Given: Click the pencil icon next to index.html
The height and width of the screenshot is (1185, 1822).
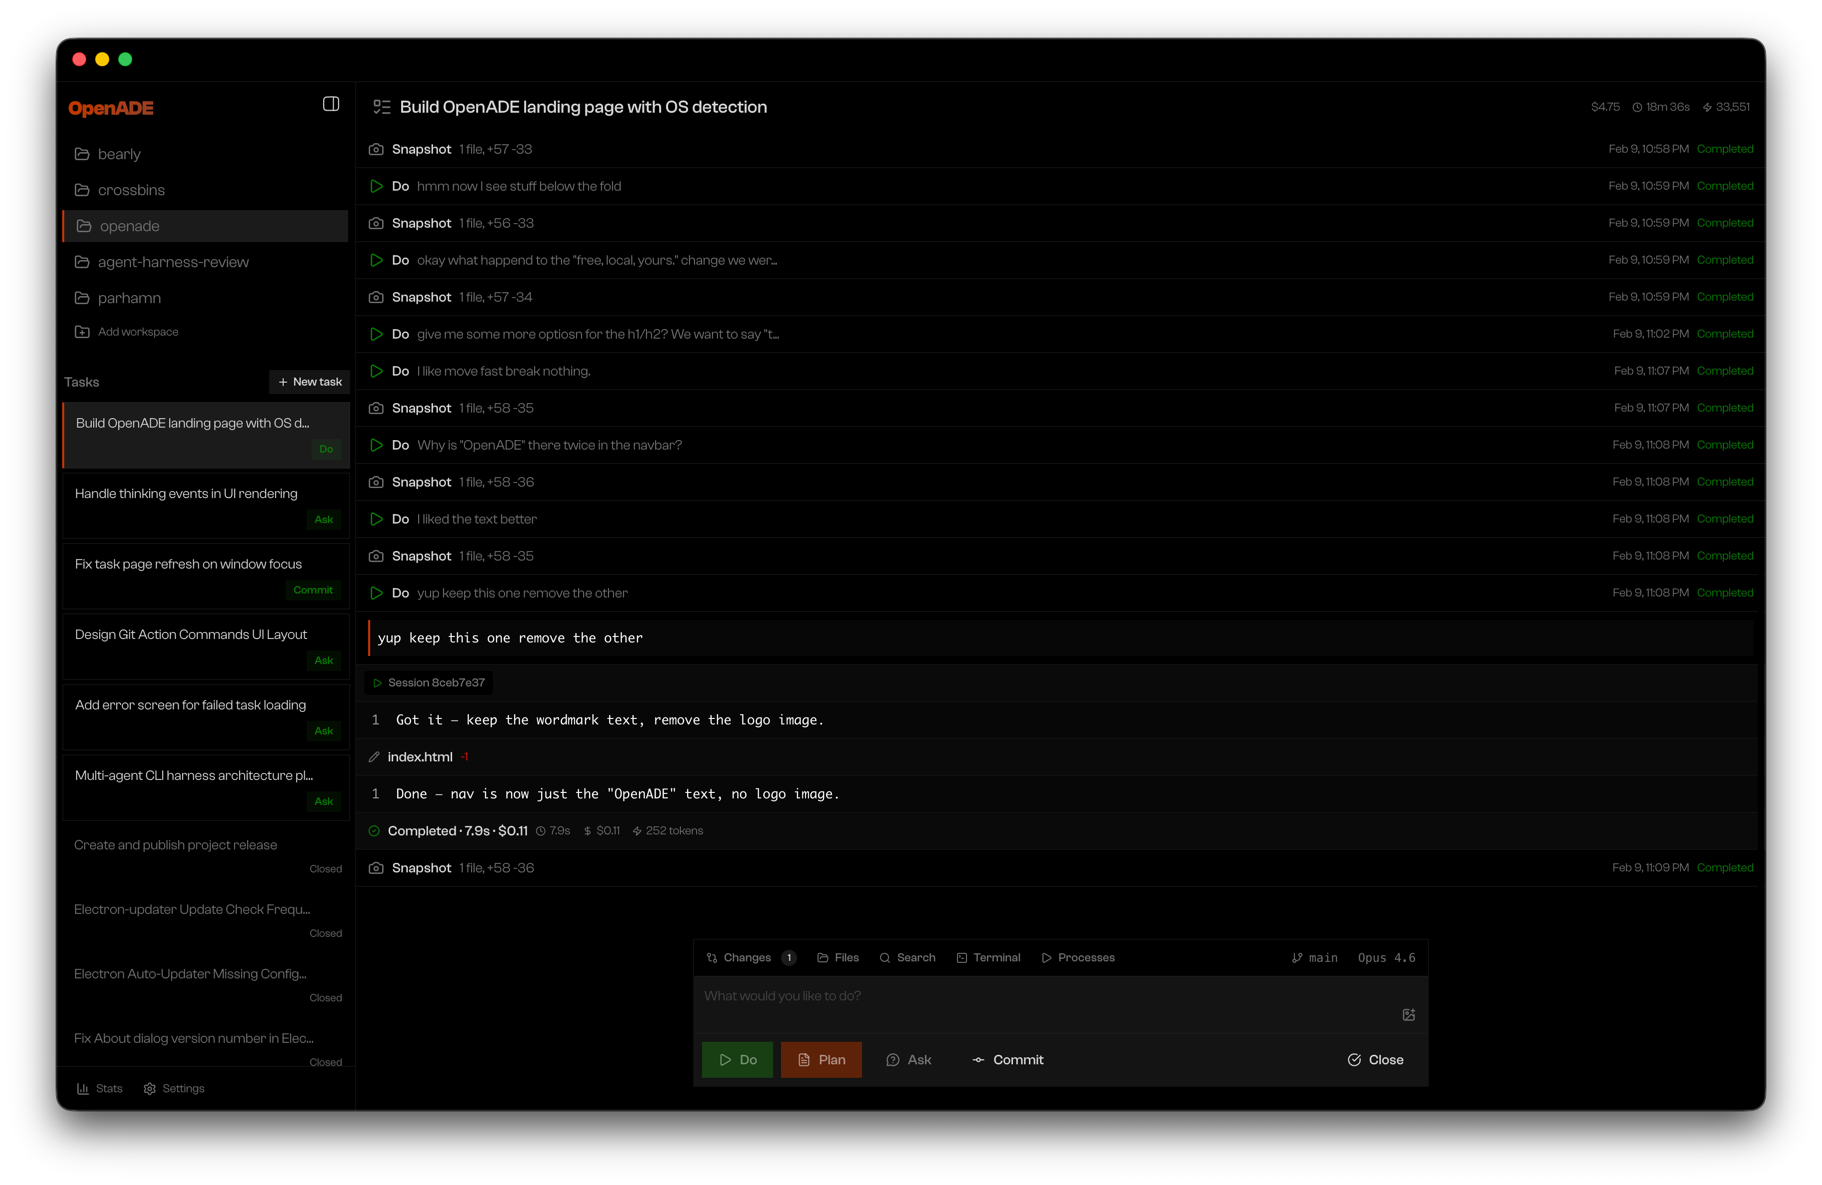Looking at the screenshot, I should coord(375,756).
